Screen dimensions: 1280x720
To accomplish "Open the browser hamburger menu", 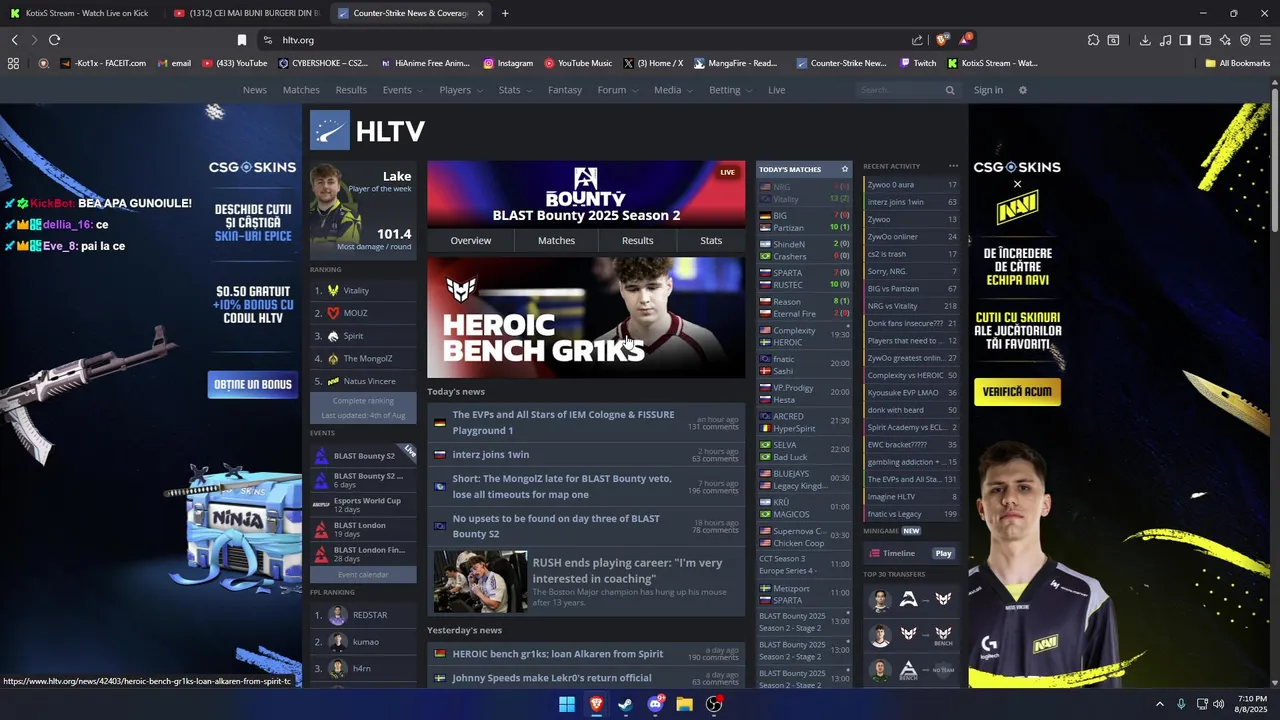I will point(1265,40).
